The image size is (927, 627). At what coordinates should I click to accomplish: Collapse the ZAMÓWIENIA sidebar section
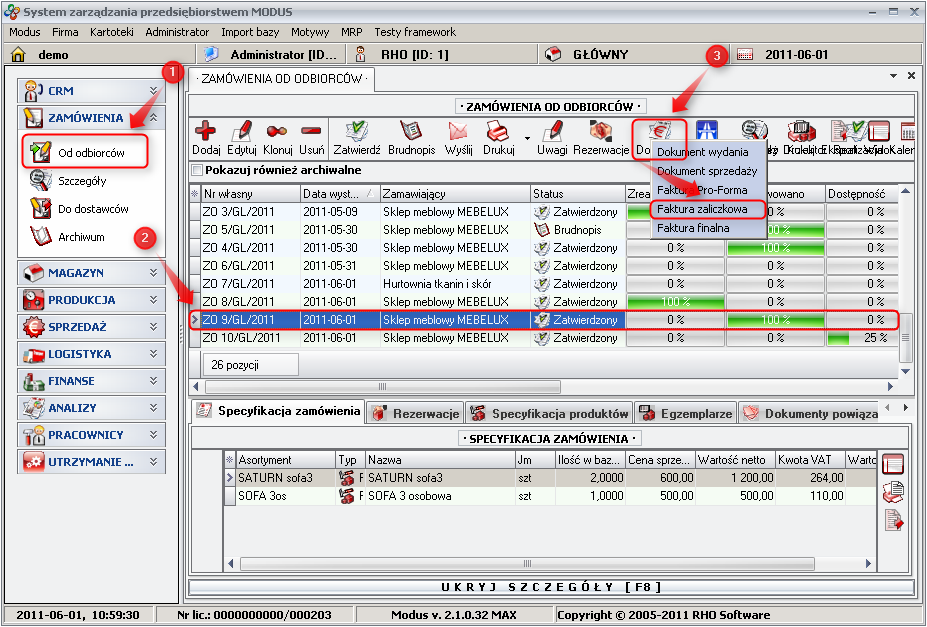(x=153, y=118)
